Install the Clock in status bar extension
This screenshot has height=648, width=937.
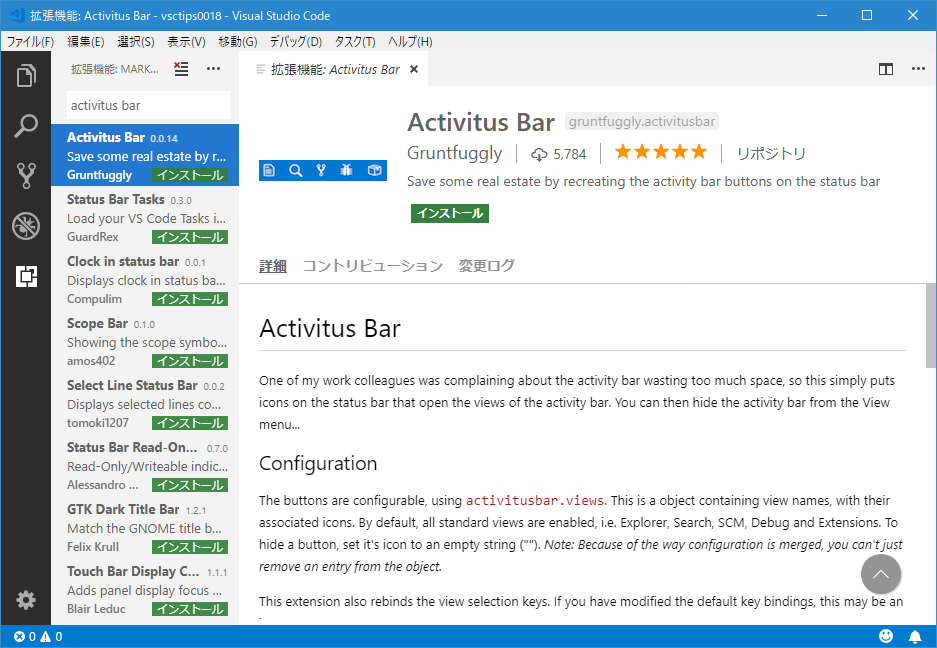coord(190,299)
